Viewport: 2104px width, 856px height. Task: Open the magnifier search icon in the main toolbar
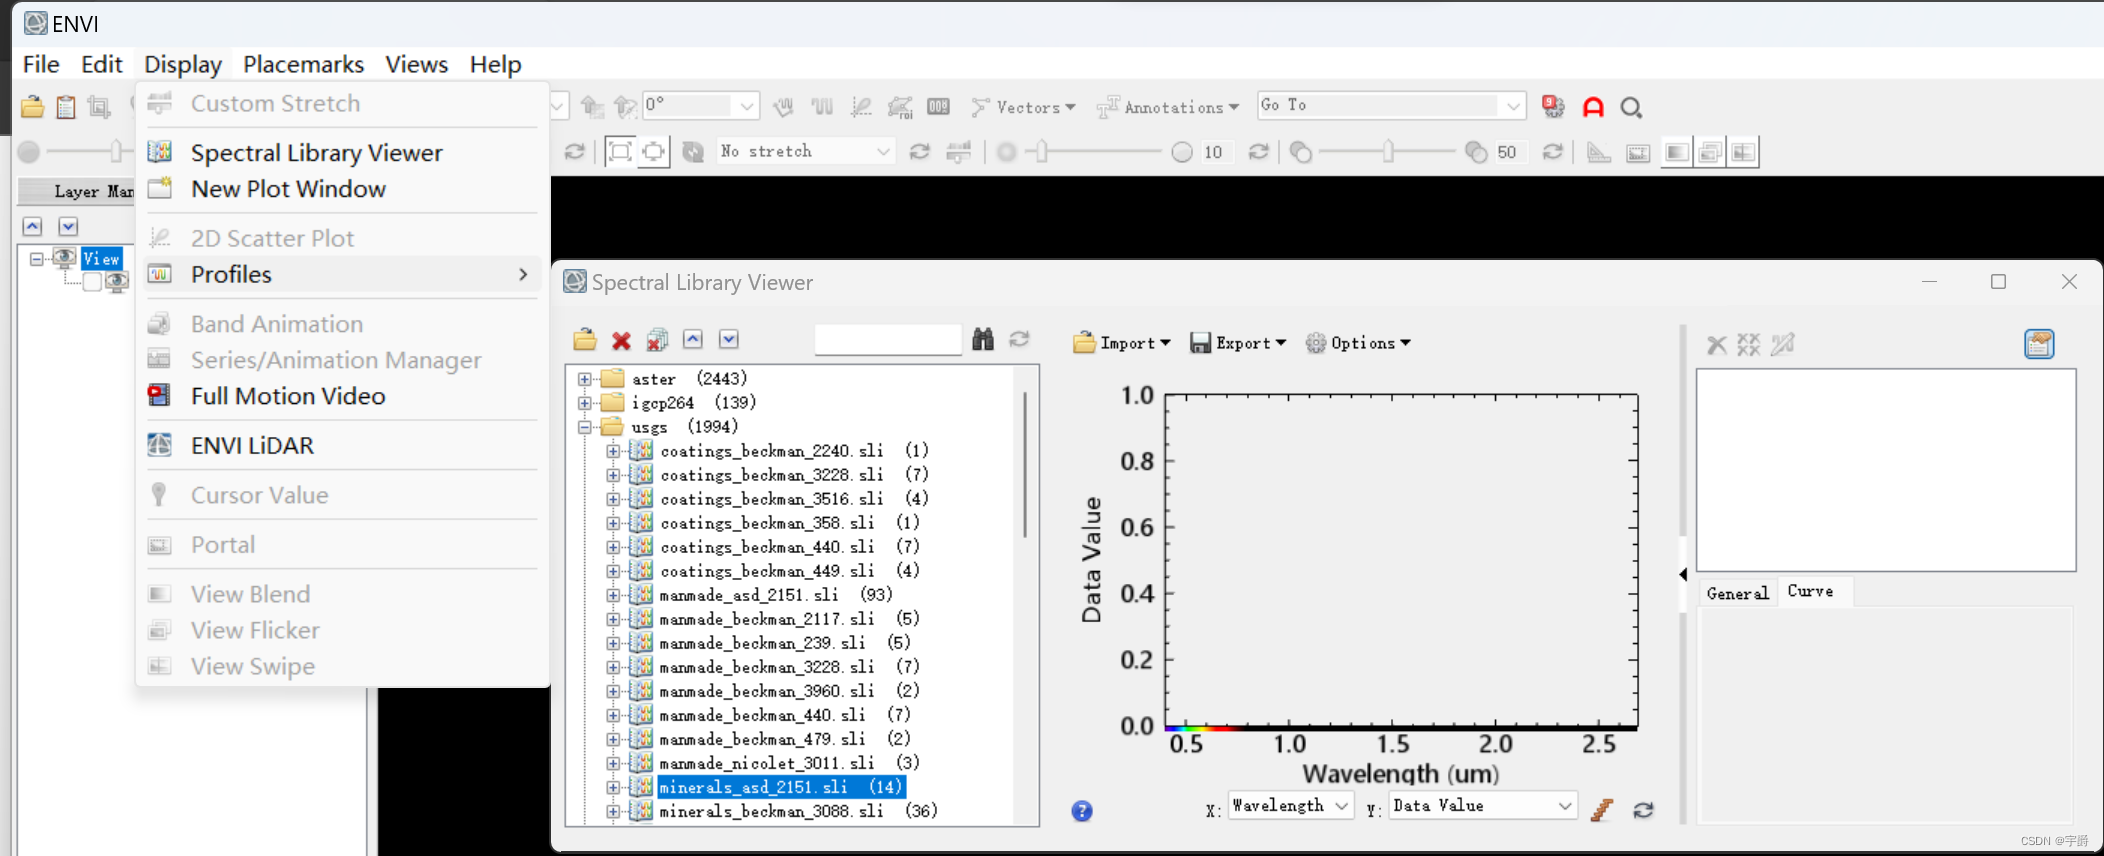pyautogui.click(x=1631, y=107)
